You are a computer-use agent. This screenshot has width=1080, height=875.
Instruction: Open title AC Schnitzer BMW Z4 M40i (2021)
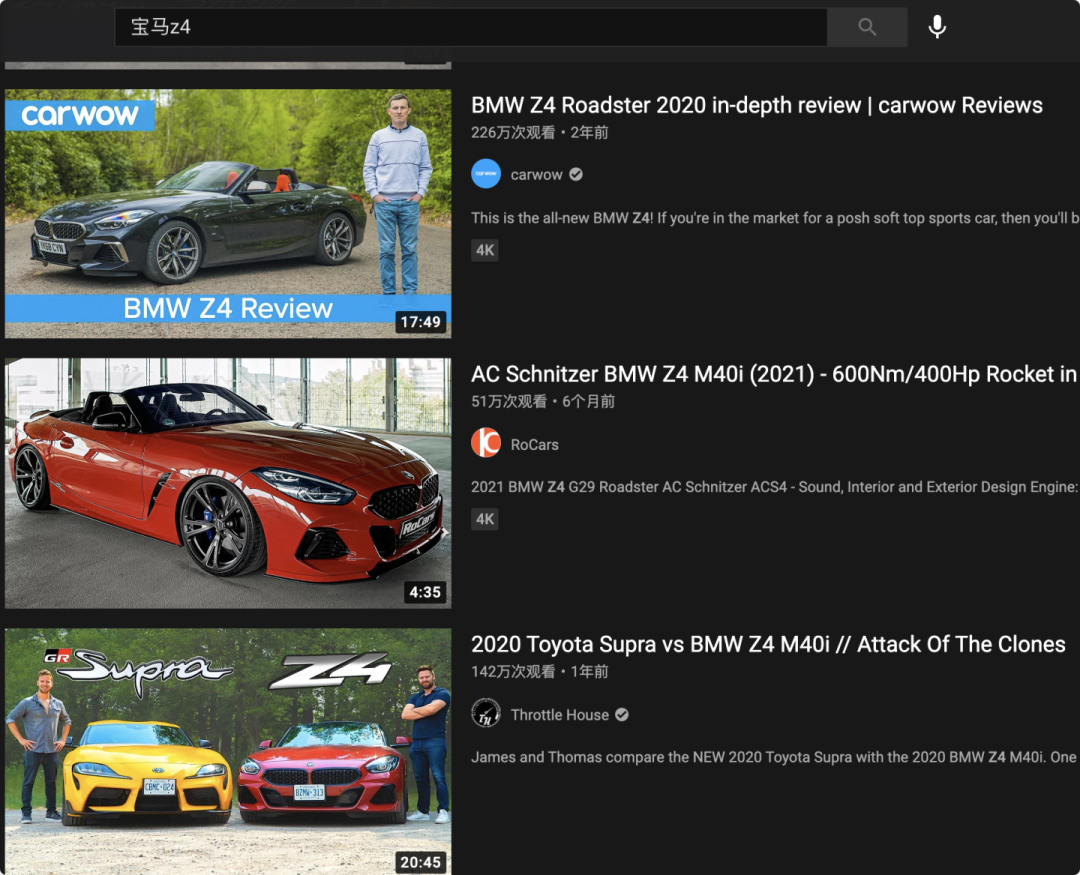tap(775, 374)
